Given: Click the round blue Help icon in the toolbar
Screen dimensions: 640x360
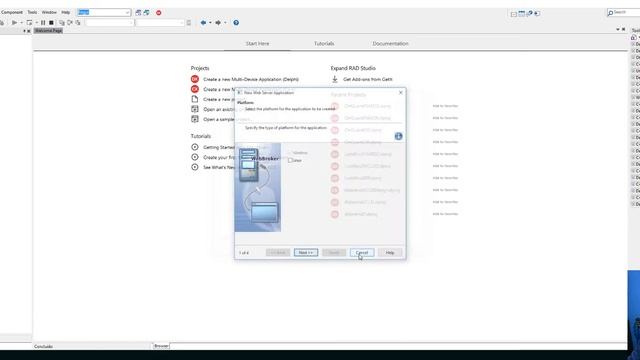Looking at the screenshot, I should pos(236,23).
